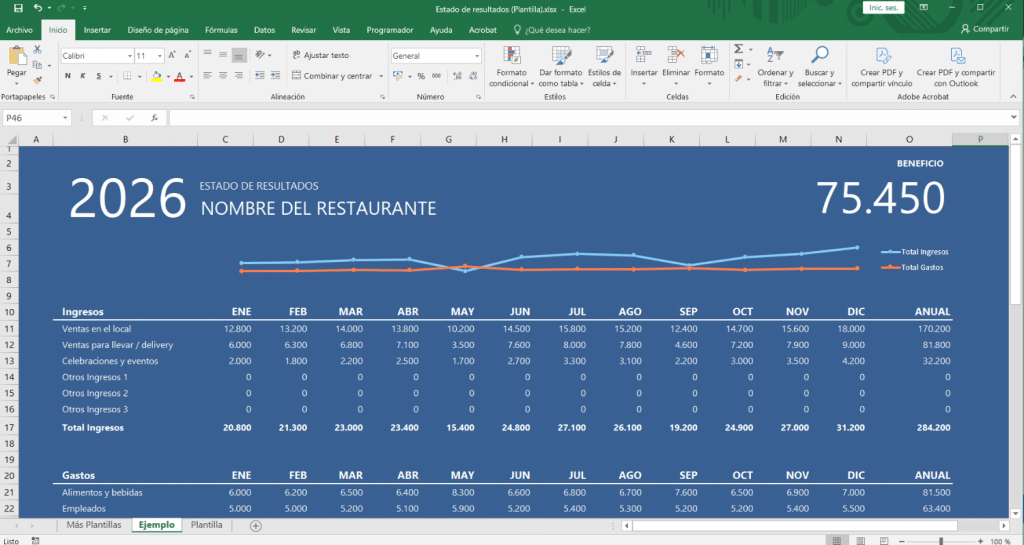Click the Format Painter brush icon
This screenshot has width=1024, height=545.
click(x=37, y=80)
